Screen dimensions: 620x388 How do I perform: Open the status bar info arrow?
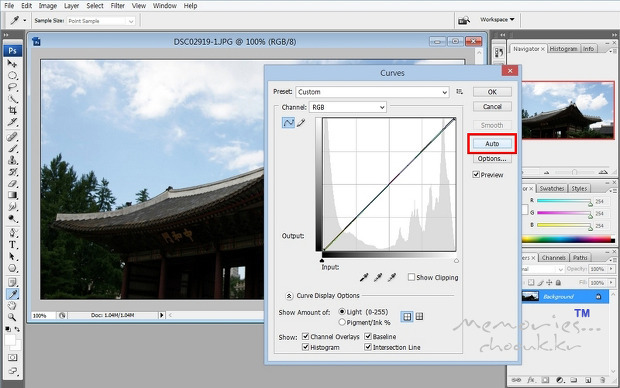(x=161, y=315)
